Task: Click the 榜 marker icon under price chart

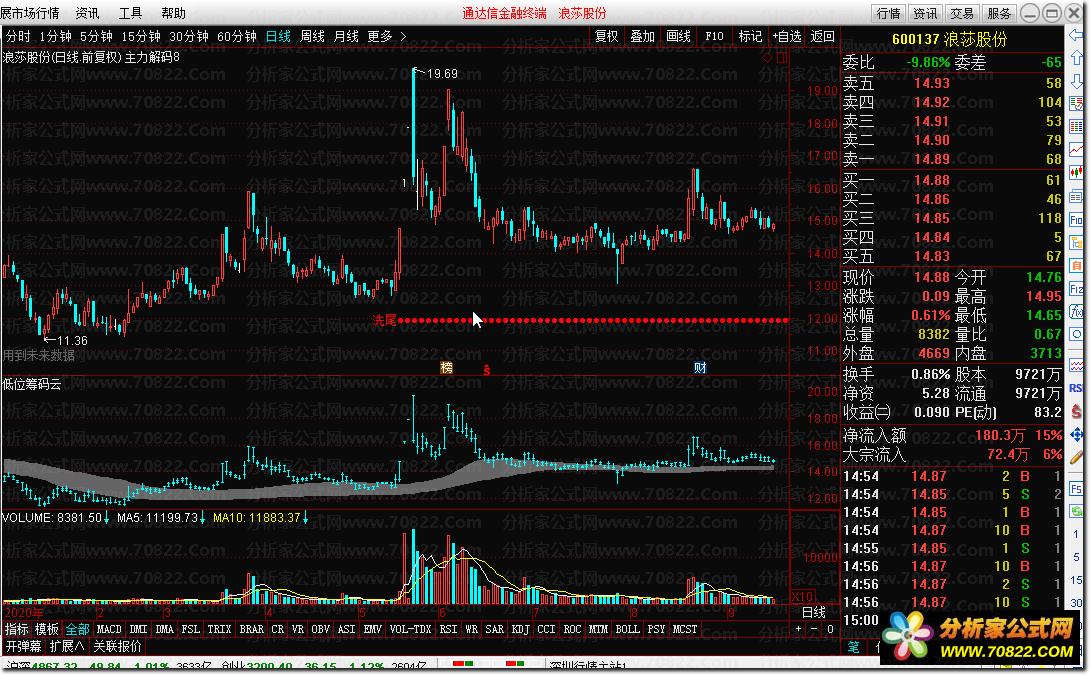Action: (x=446, y=368)
